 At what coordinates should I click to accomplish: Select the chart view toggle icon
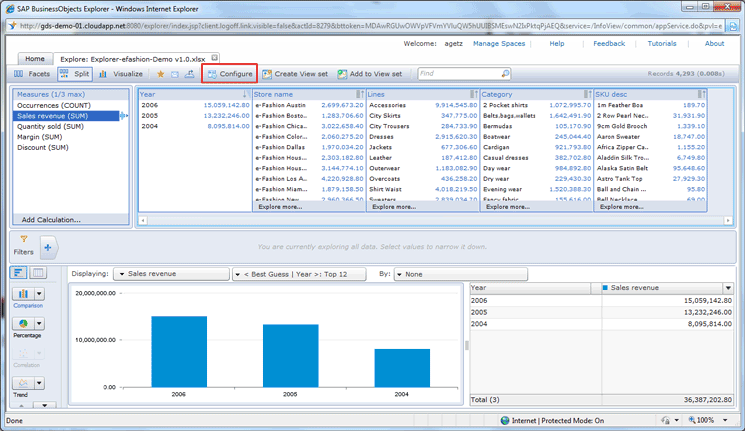19,272
